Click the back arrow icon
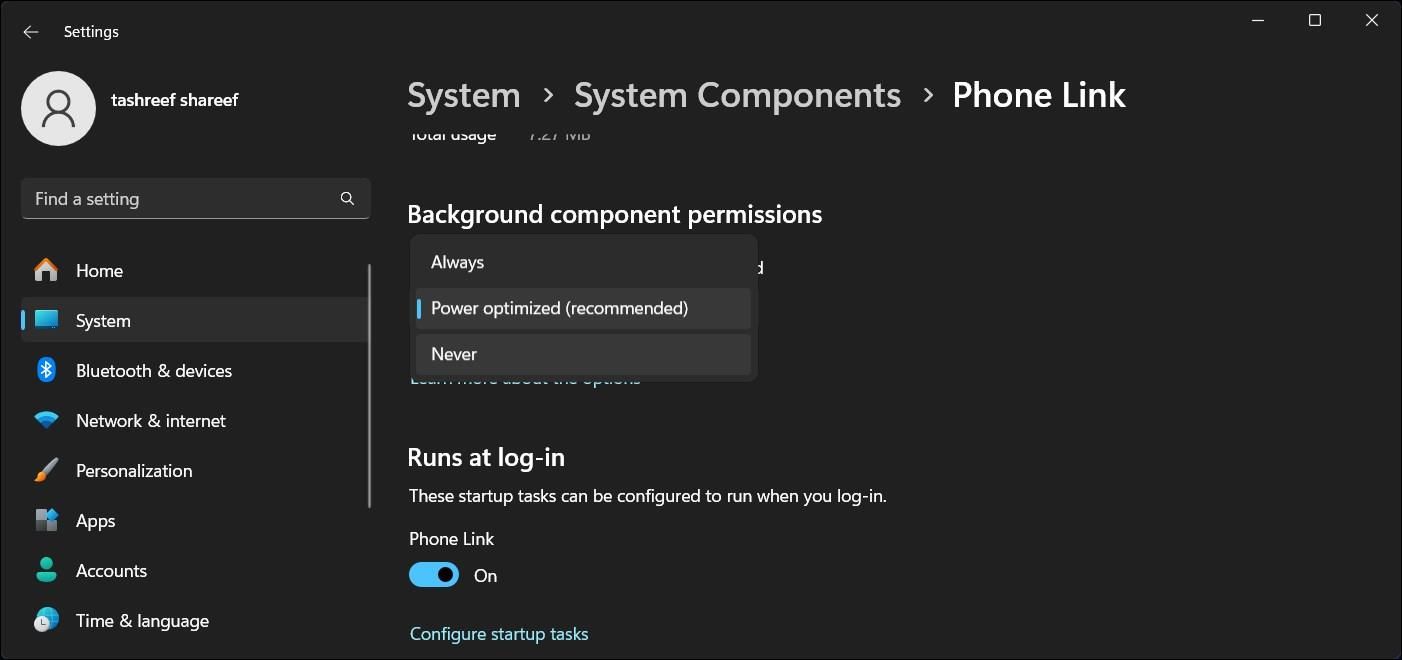1402x660 pixels. (x=31, y=32)
